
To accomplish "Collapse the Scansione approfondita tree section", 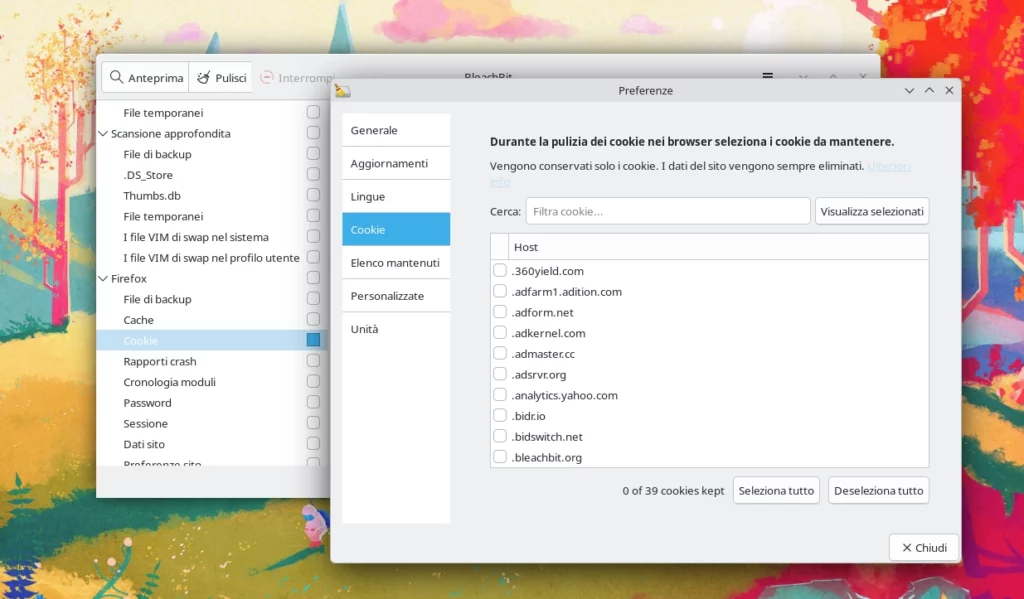I will coord(102,133).
